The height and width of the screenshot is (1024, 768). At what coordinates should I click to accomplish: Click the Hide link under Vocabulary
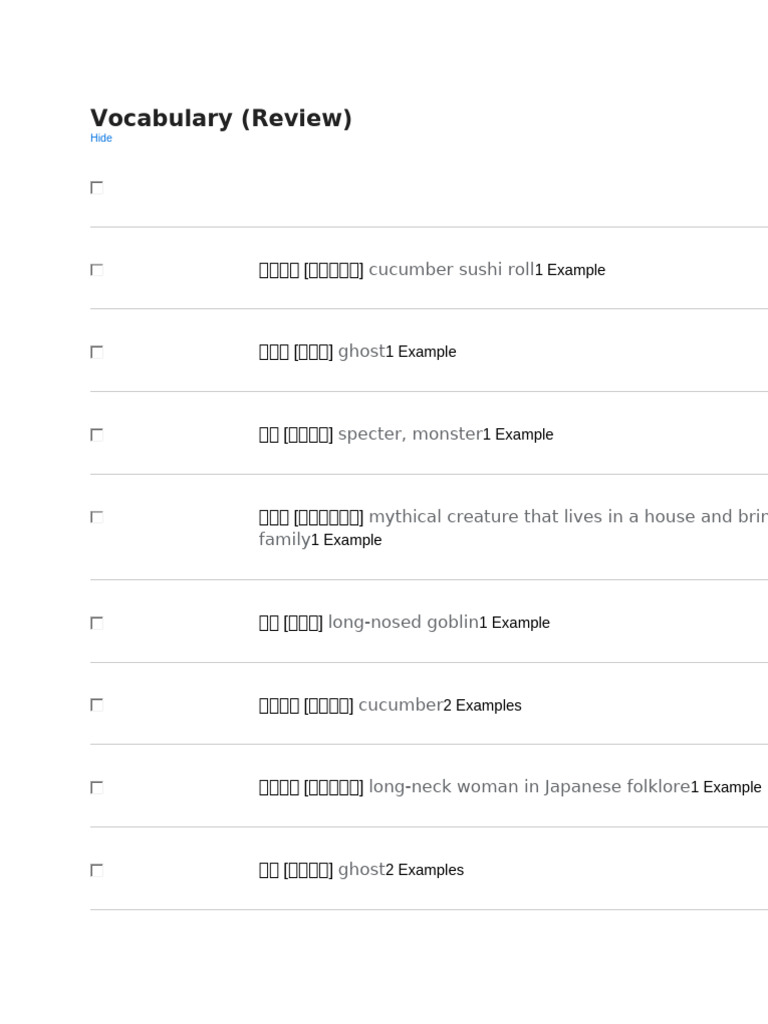pos(101,138)
